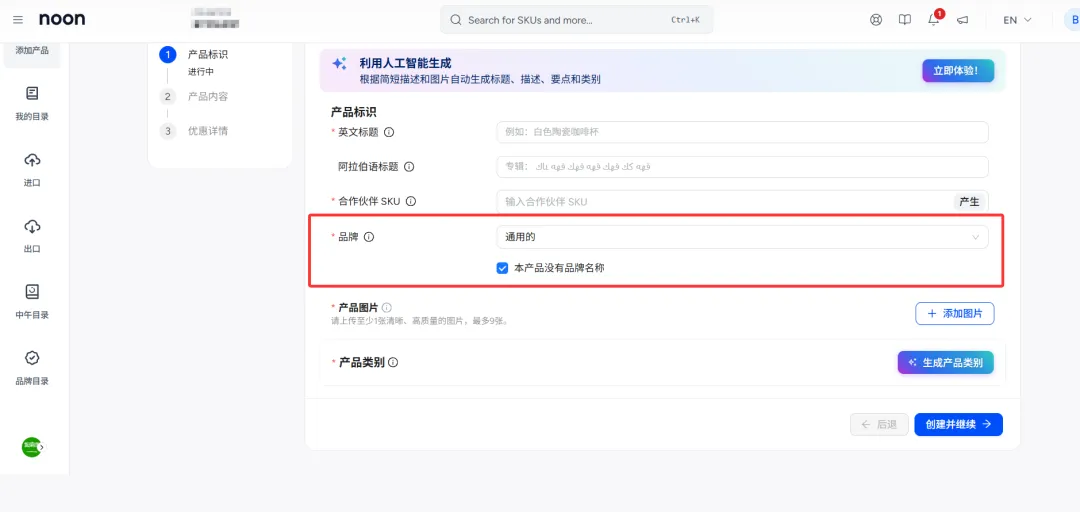
Task: Open the 品牌 dropdown showing 通用的
Action: coord(742,237)
